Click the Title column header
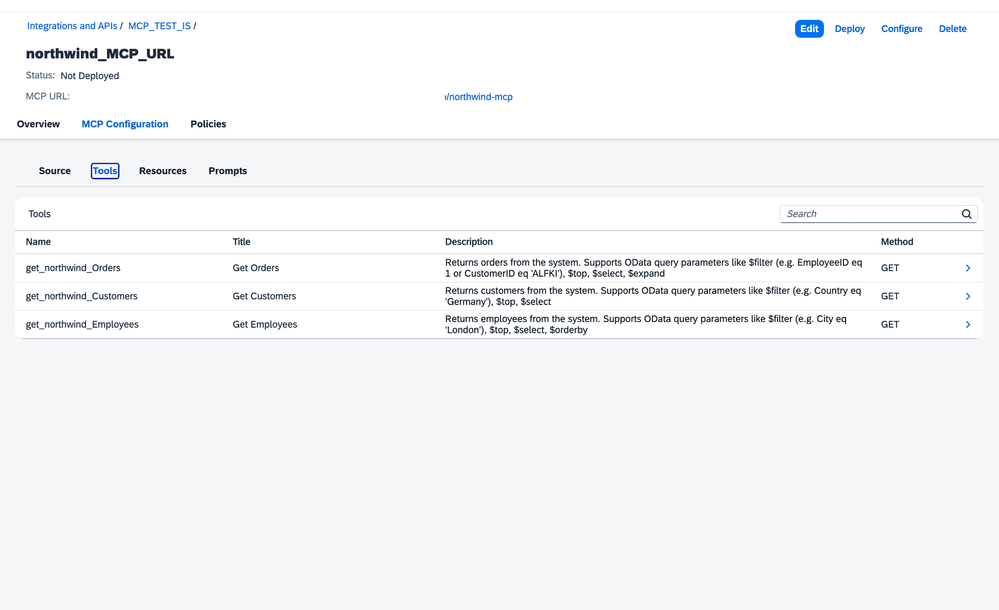The image size is (999, 610). (x=241, y=242)
